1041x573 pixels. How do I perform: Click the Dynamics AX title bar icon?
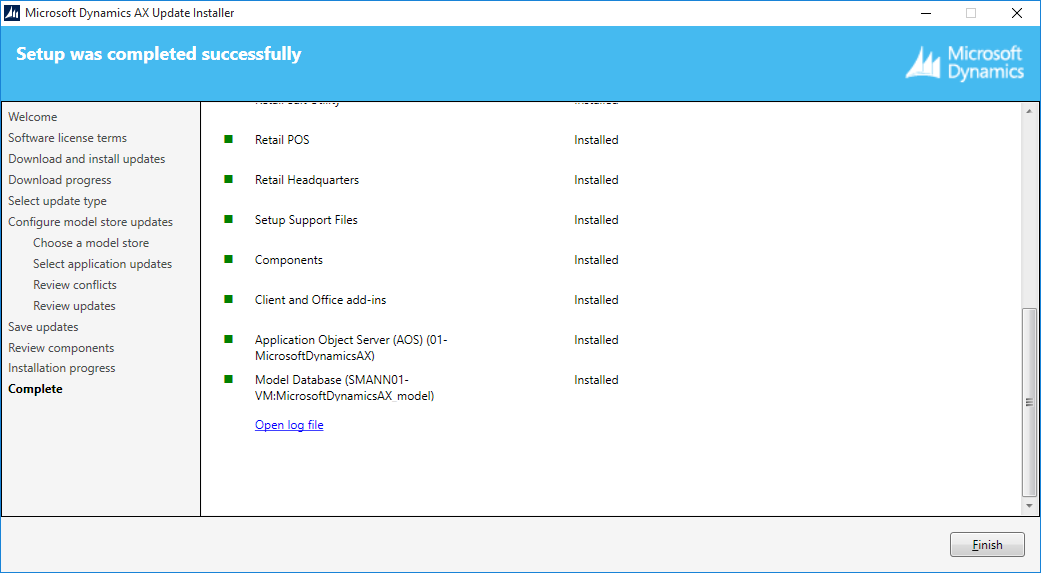(x=12, y=13)
